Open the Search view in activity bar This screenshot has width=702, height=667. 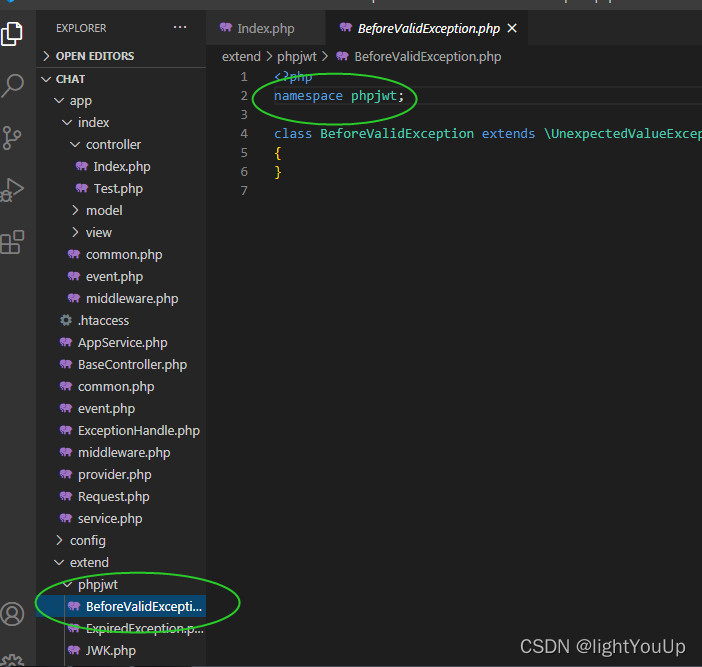click(12, 86)
